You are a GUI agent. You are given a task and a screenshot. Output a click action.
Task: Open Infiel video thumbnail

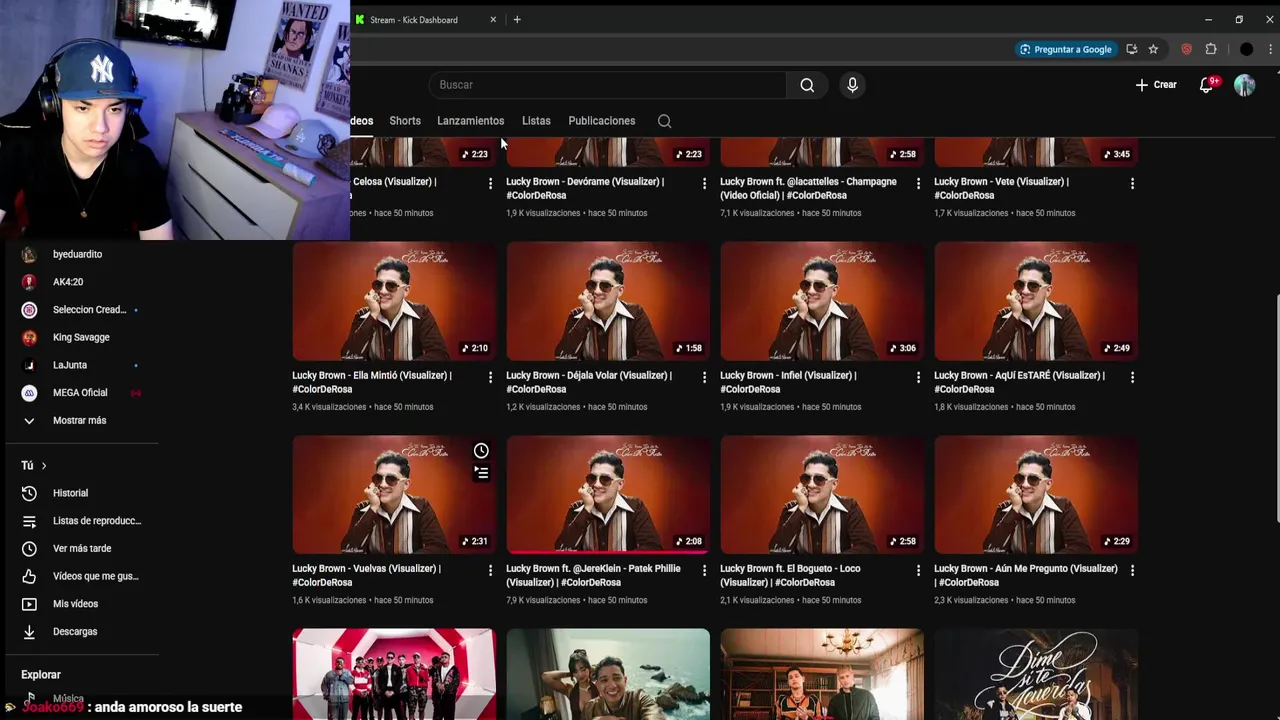click(822, 301)
